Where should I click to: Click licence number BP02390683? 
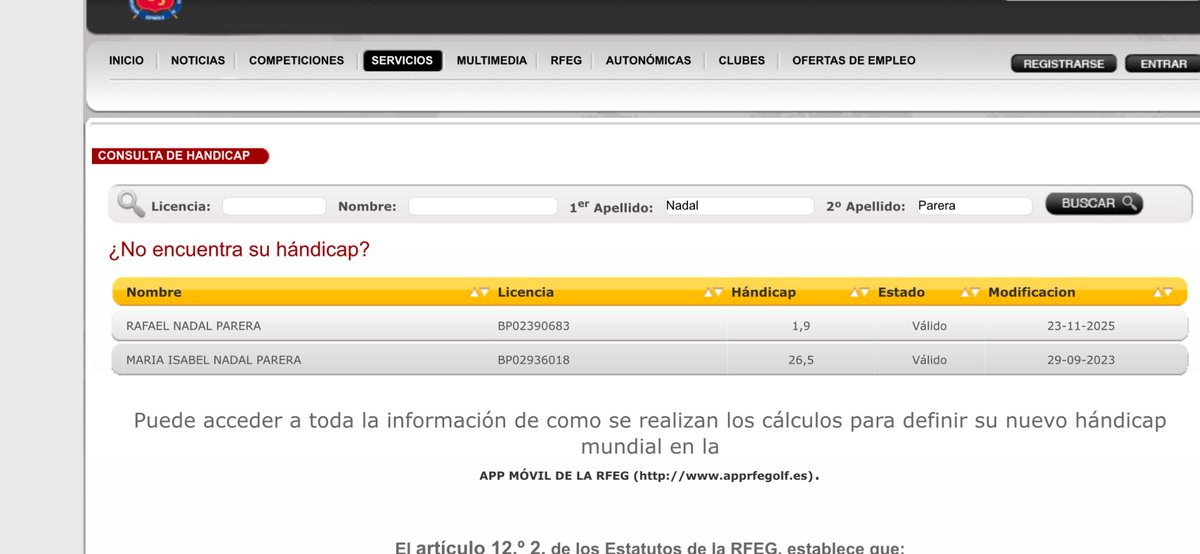[x=533, y=326]
